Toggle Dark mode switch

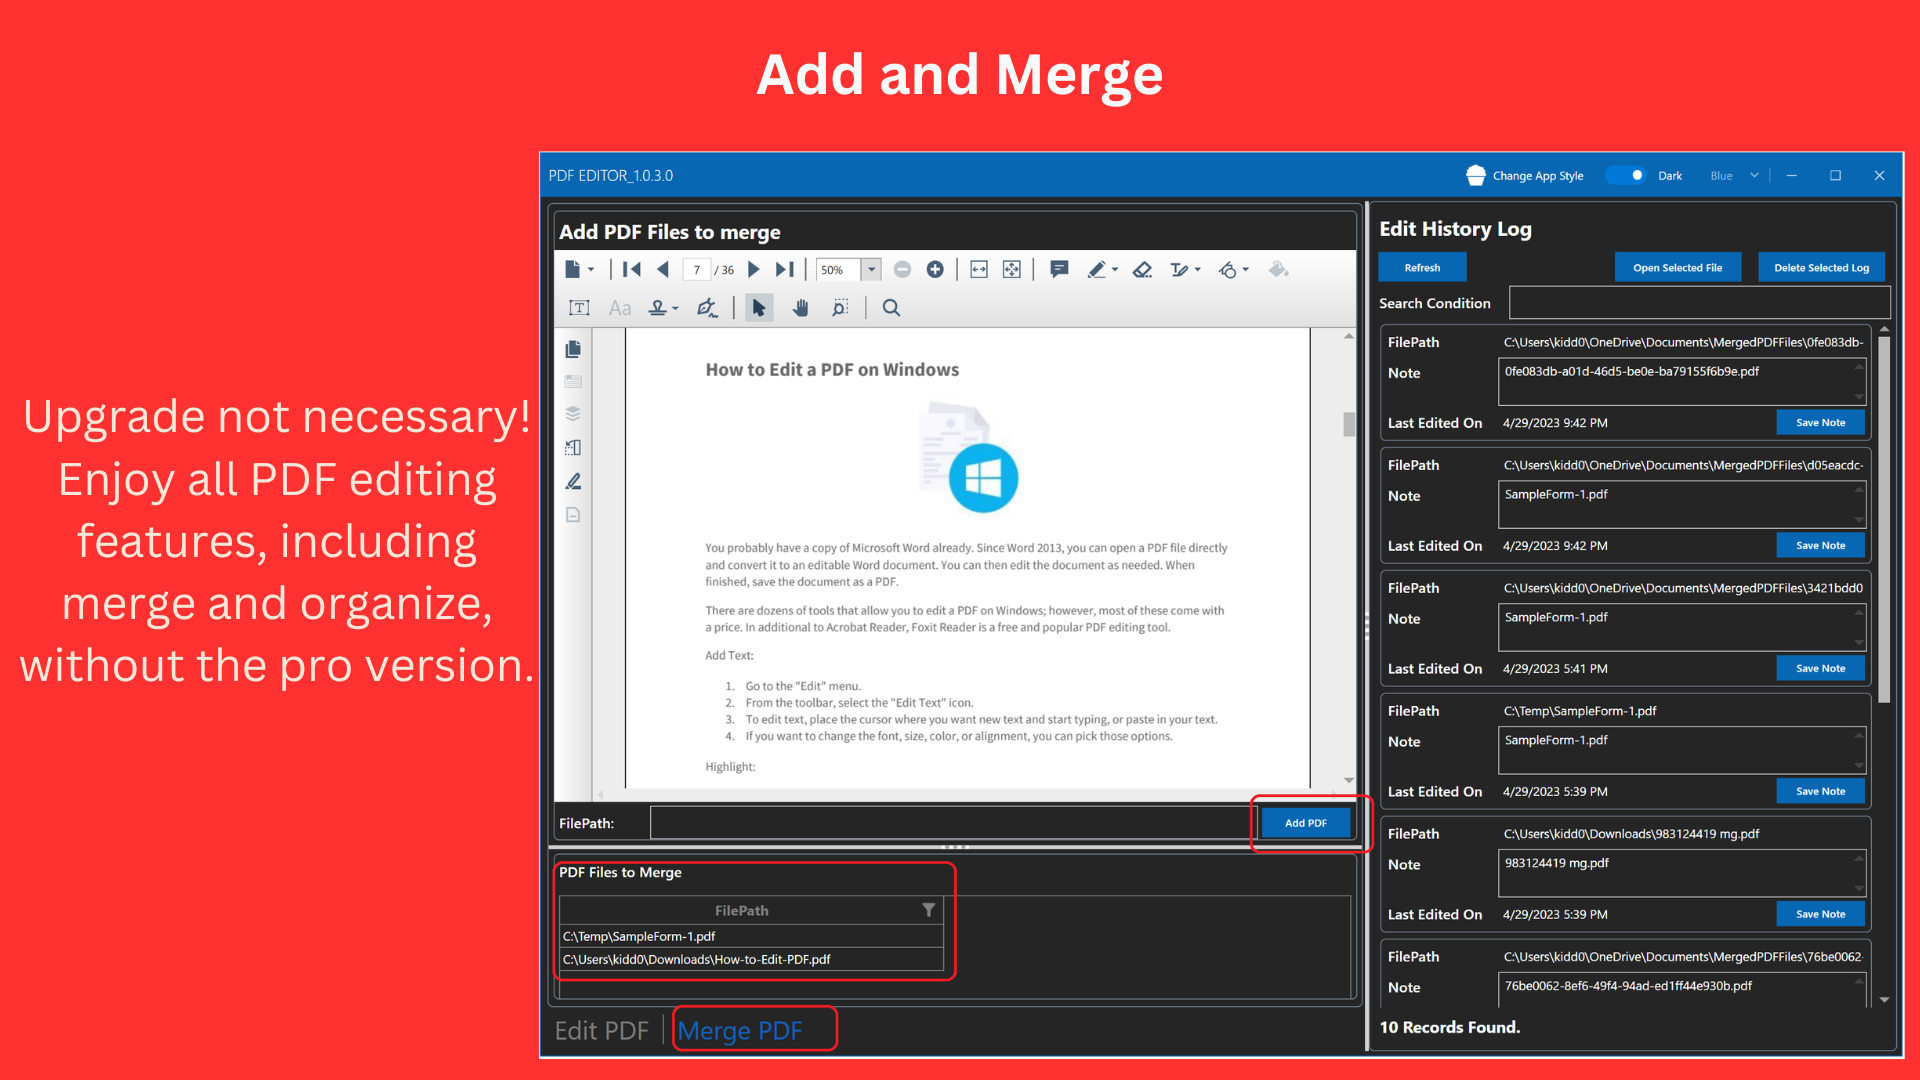[1626, 175]
